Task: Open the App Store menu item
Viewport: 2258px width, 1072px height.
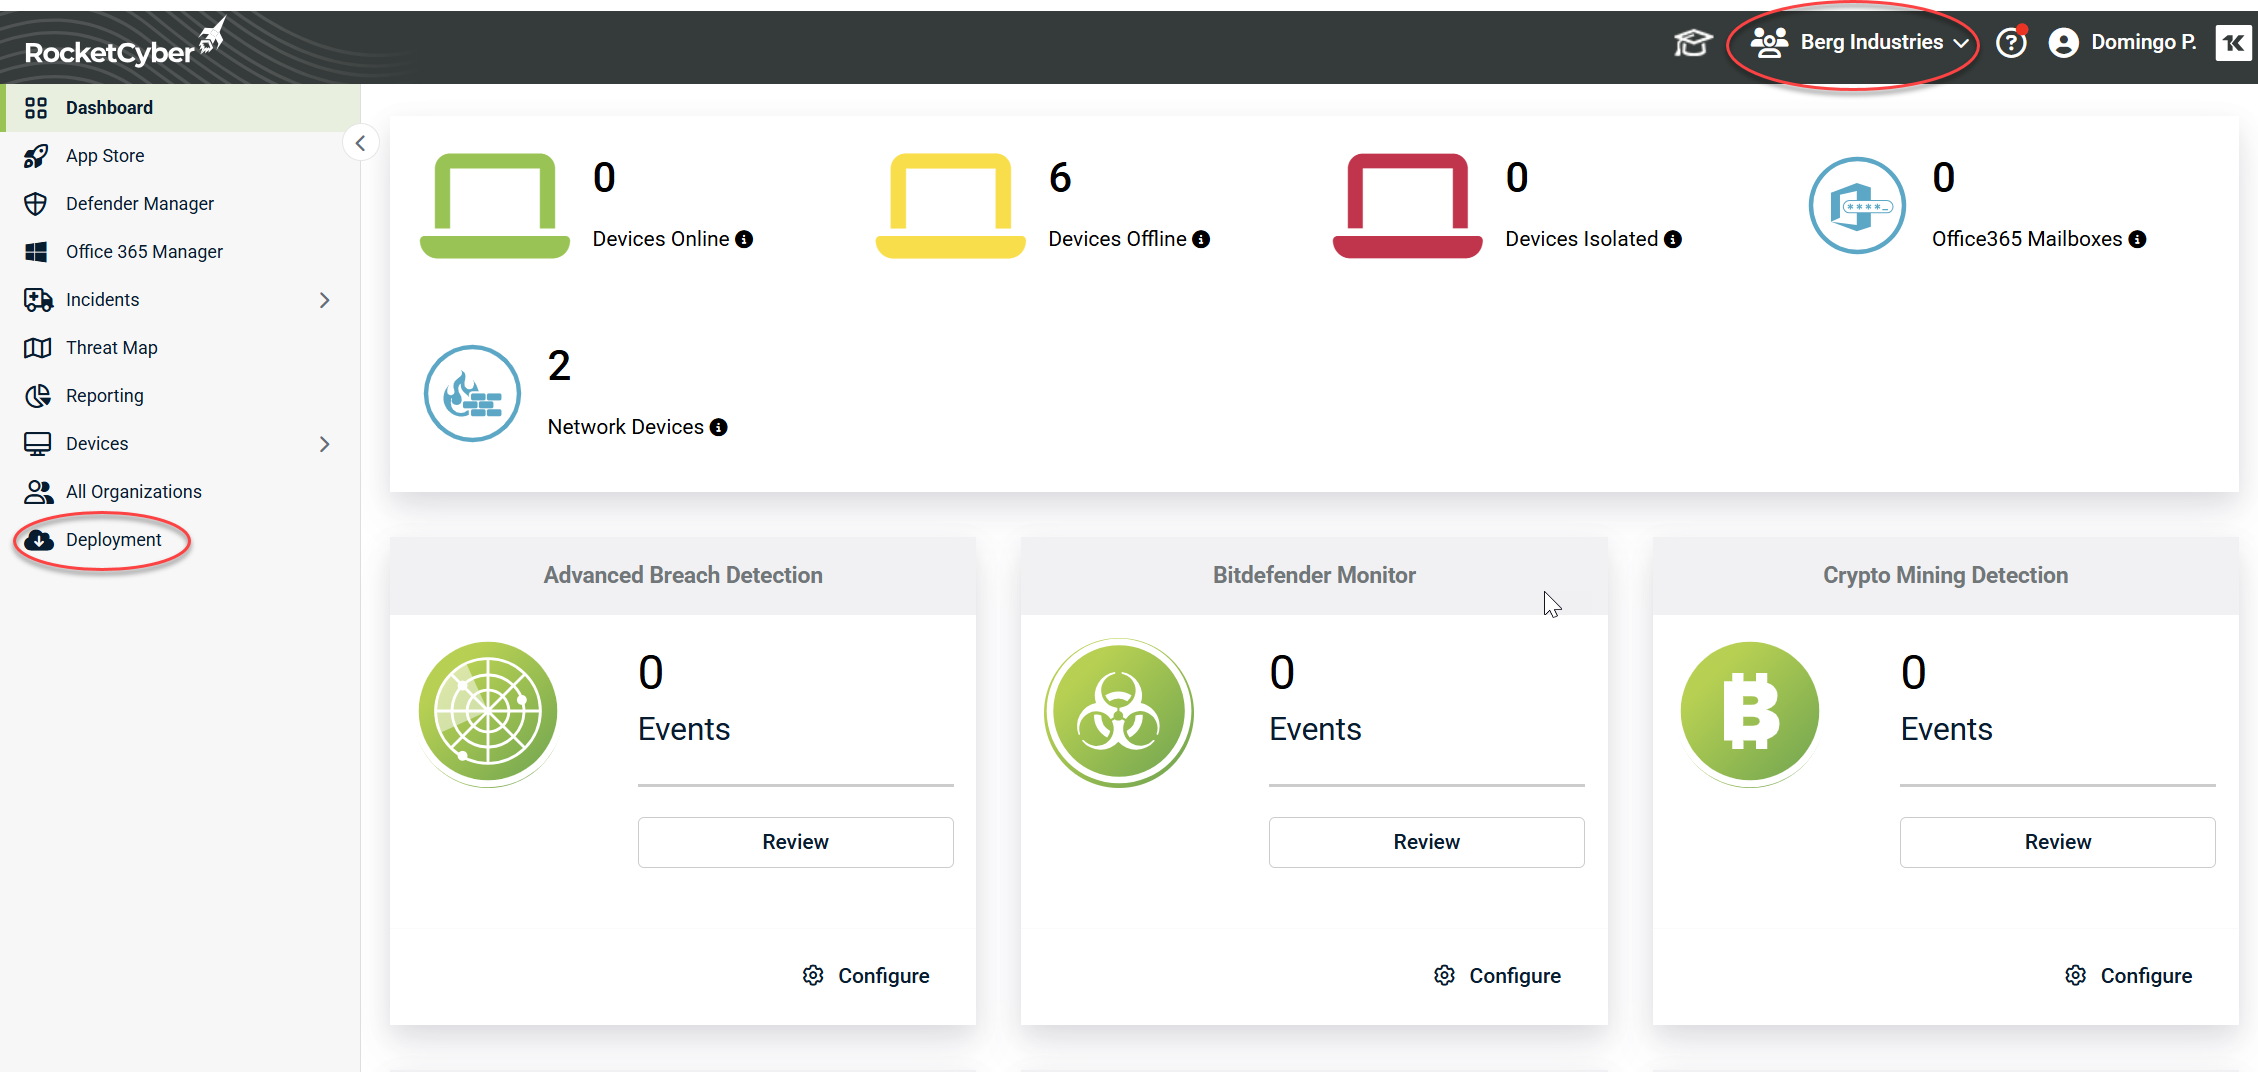Action: point(105,156)
